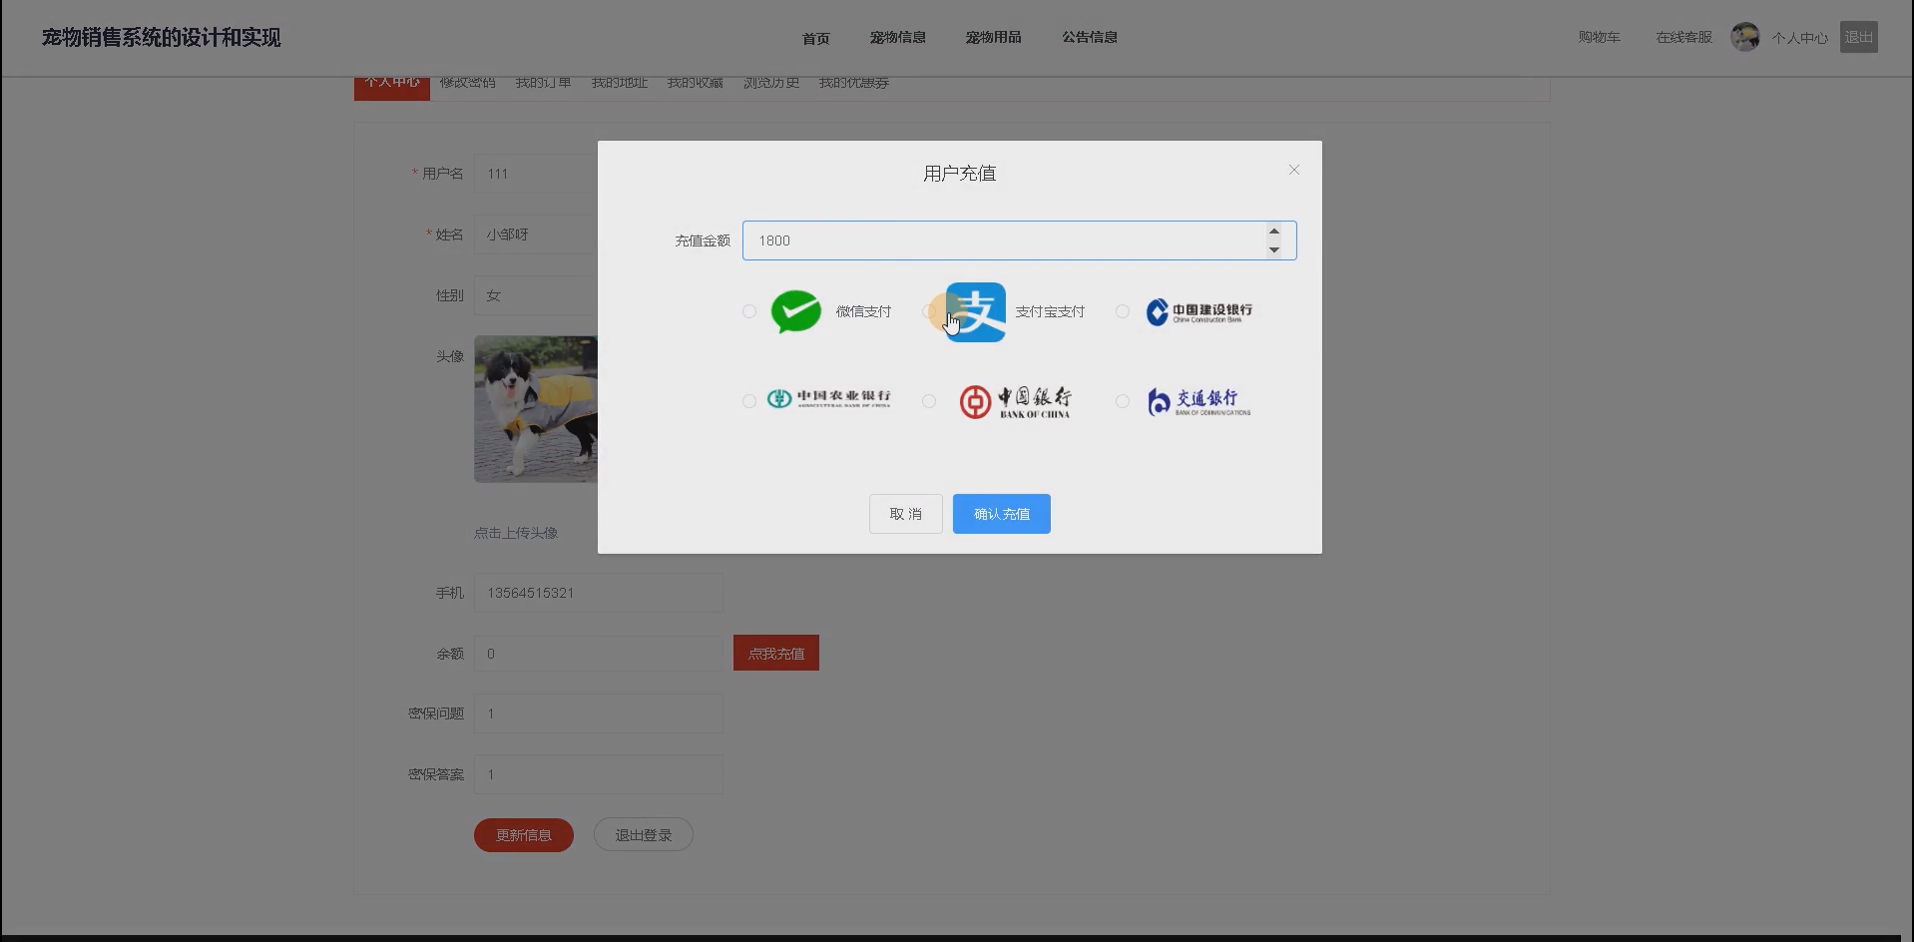
Task: Click the 点我充值 button
Action: pos(776,653)
